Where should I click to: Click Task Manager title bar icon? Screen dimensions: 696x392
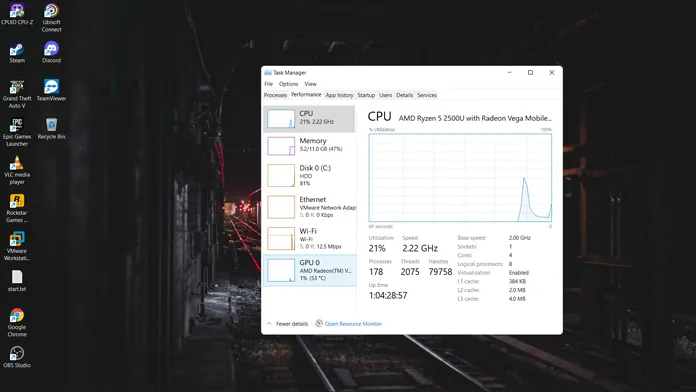[x=268, y=72]
